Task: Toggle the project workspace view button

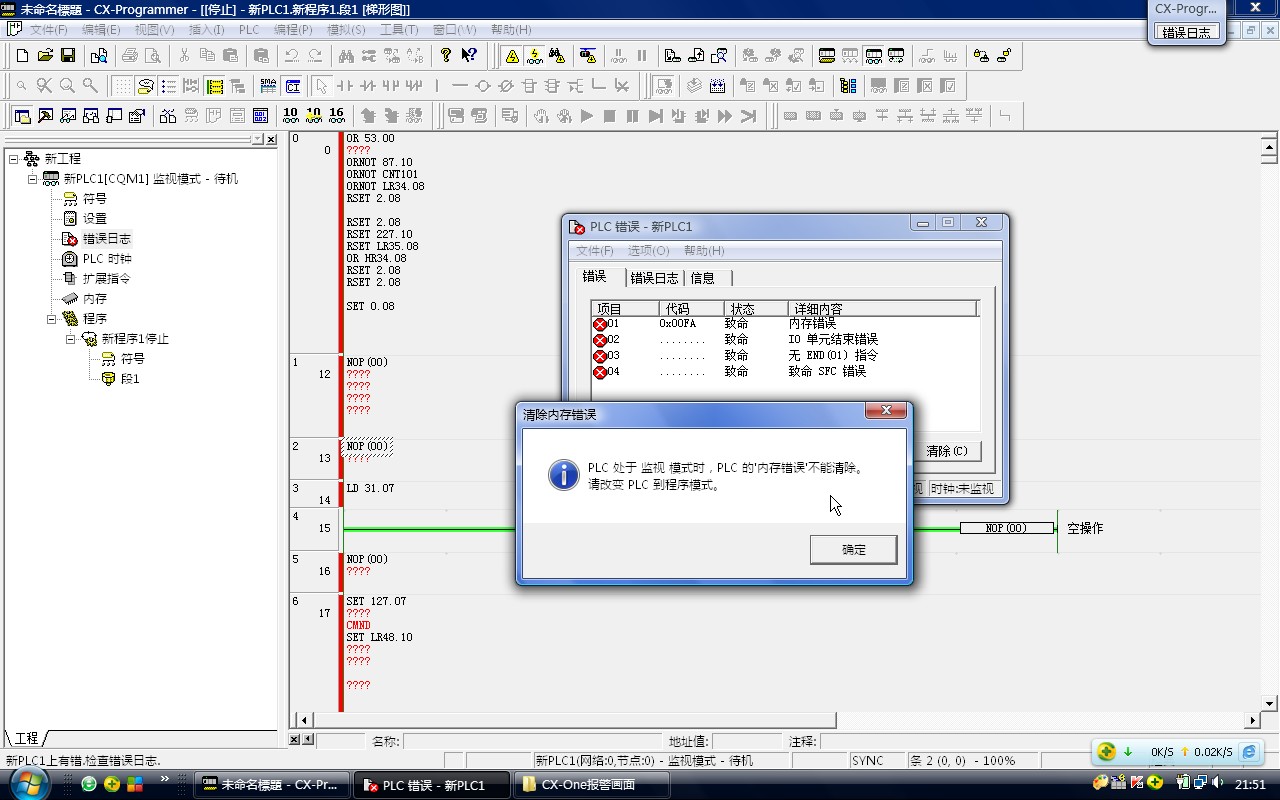Action: 22,116
